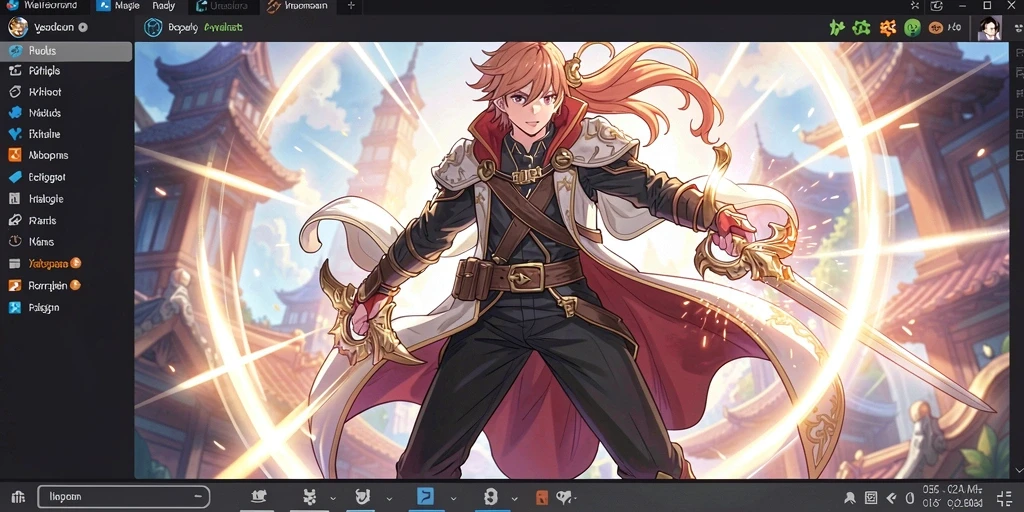Click the green round face icon
1024x512 pixels.
coord(912,28)
